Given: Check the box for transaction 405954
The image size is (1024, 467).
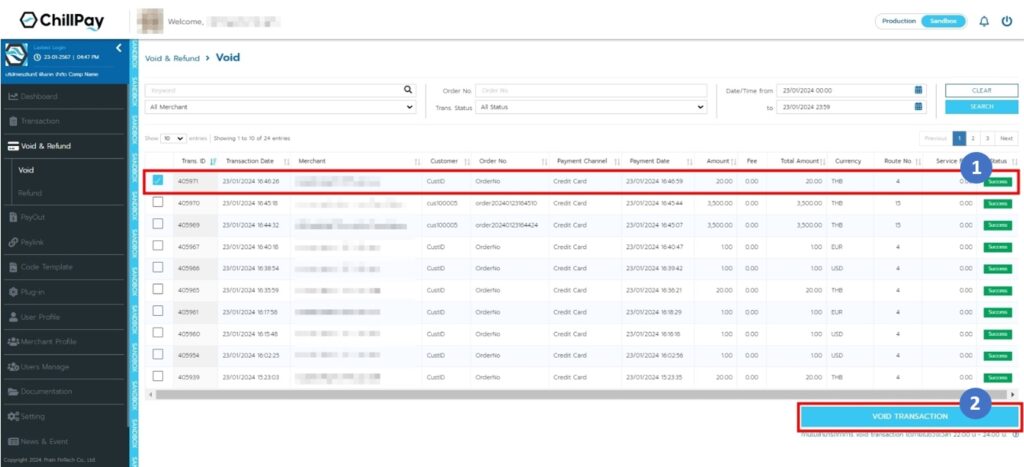Looking at the screenshot, I should point(157,354).
